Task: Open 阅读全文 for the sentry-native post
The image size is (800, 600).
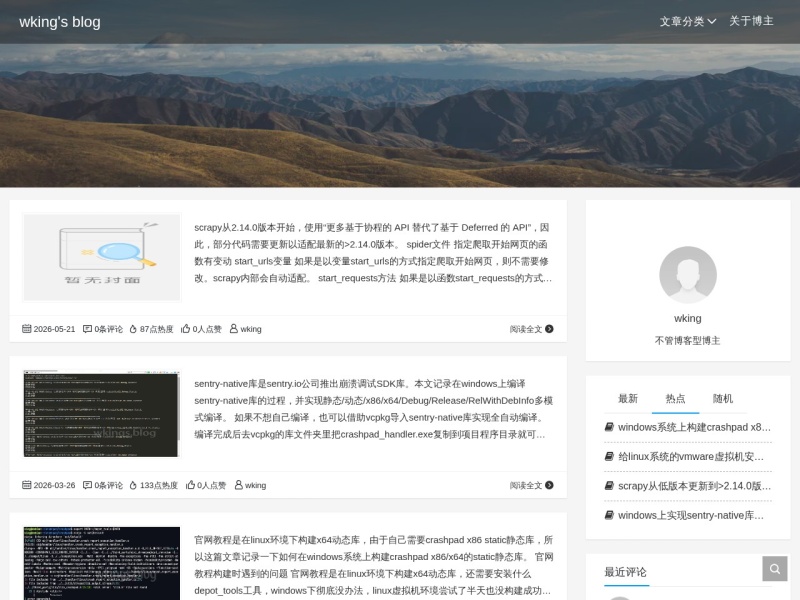Action: (x=526, y=485)
